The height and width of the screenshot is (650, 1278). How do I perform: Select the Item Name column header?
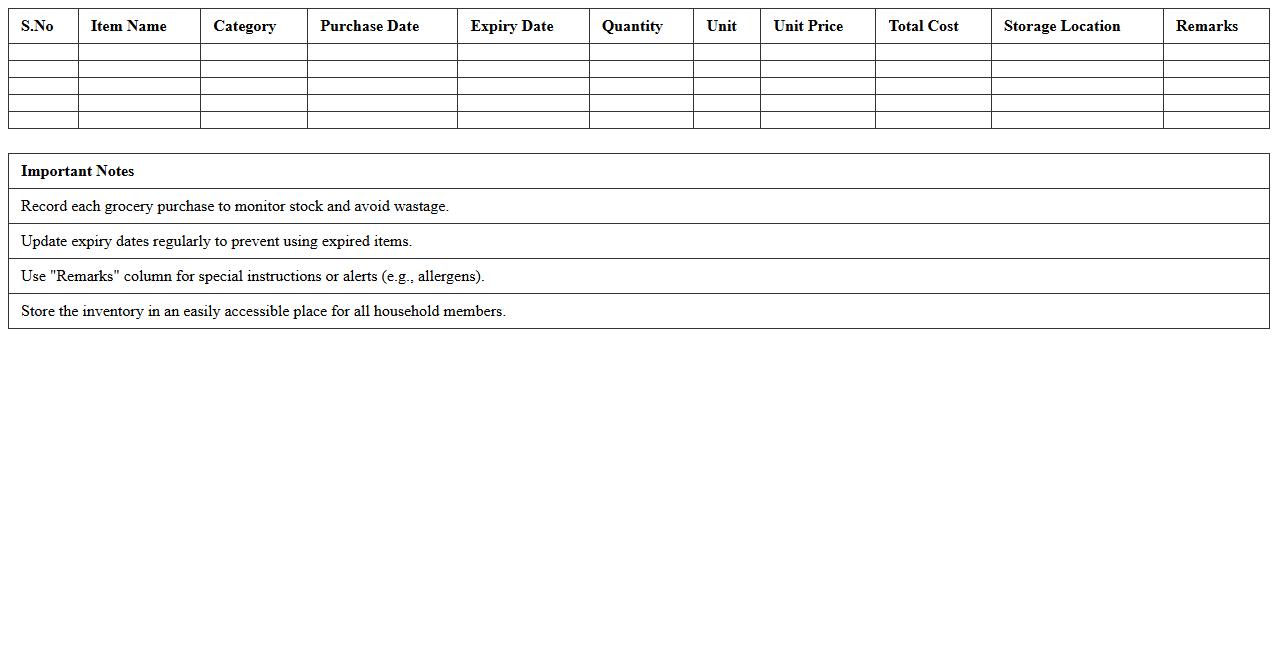tap(128, 26)
